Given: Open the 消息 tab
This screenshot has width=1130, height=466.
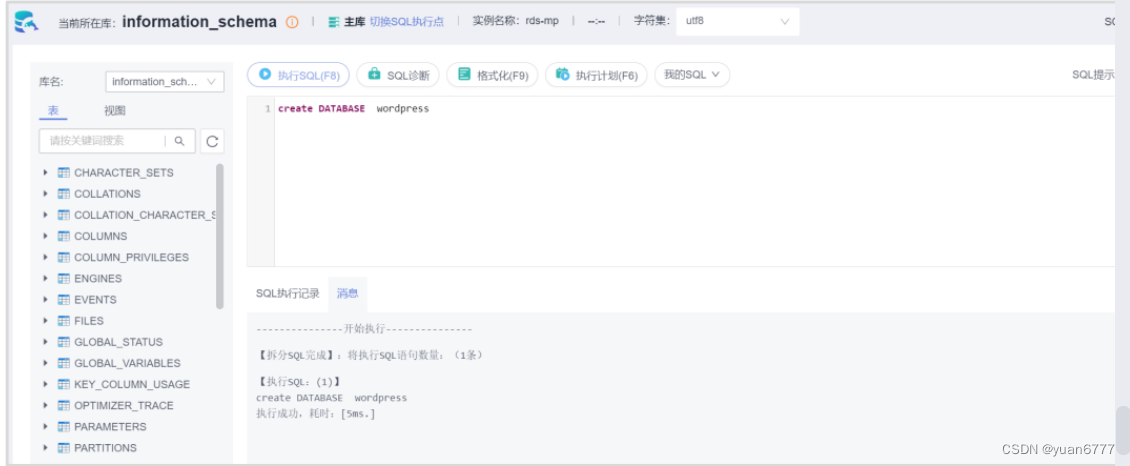Looking at the screenshot, I should pos(347,294).
